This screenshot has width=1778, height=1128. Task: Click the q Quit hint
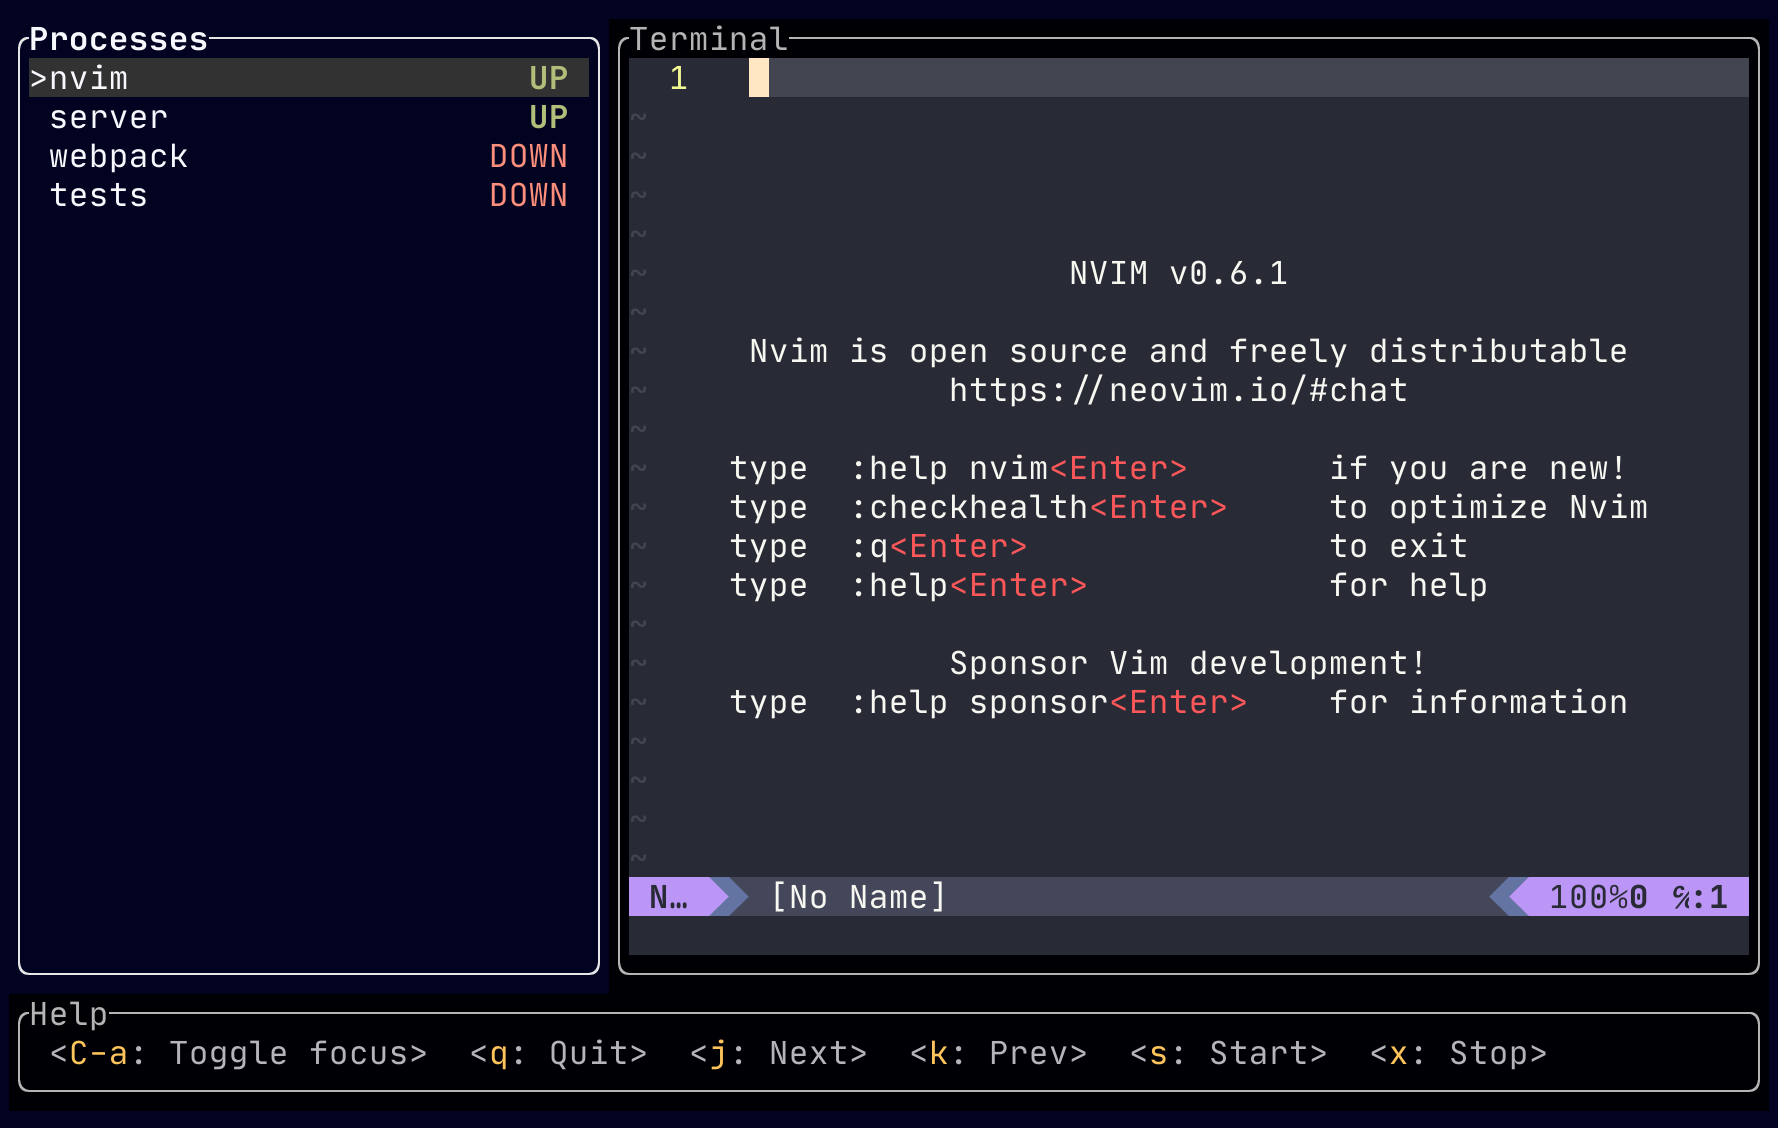[558, 1053]
